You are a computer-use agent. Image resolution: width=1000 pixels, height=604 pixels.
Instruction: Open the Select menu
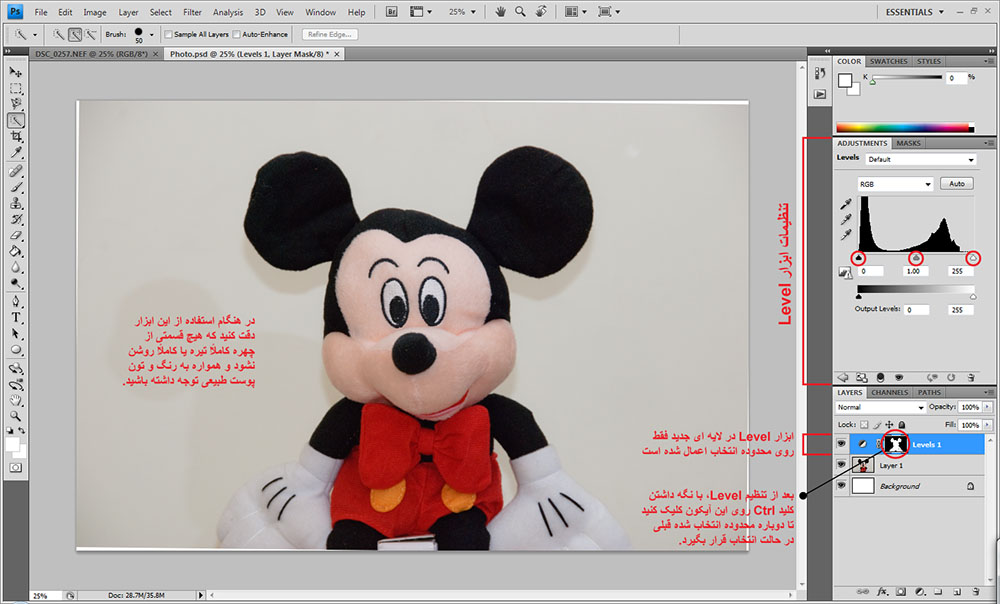point(160,11)
